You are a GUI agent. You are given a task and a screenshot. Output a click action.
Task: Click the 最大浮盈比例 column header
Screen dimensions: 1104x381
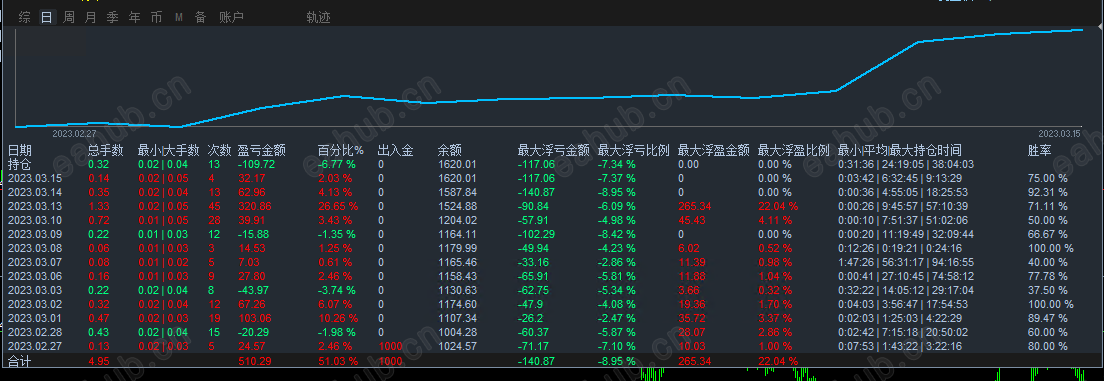794,150
